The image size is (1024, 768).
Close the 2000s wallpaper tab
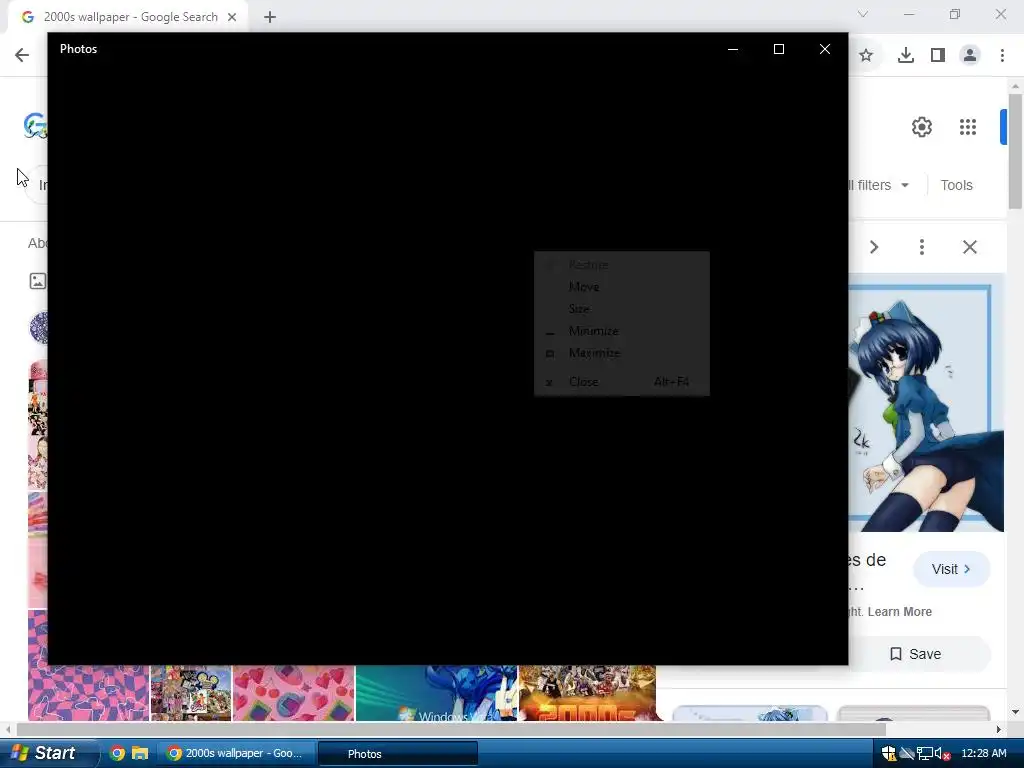click(232, 18)
